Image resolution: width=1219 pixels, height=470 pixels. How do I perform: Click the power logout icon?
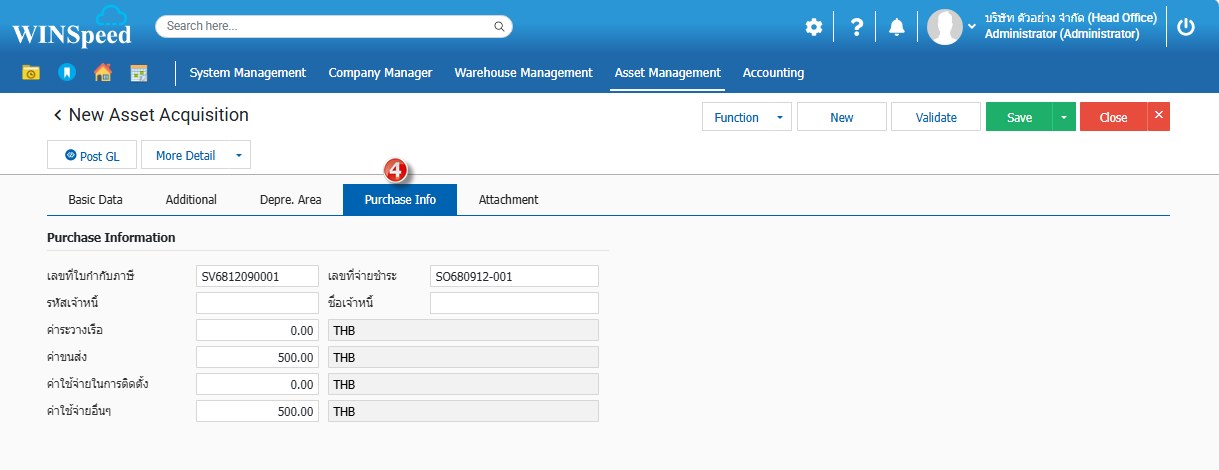pyautogui.click(x=1186, y=27)
